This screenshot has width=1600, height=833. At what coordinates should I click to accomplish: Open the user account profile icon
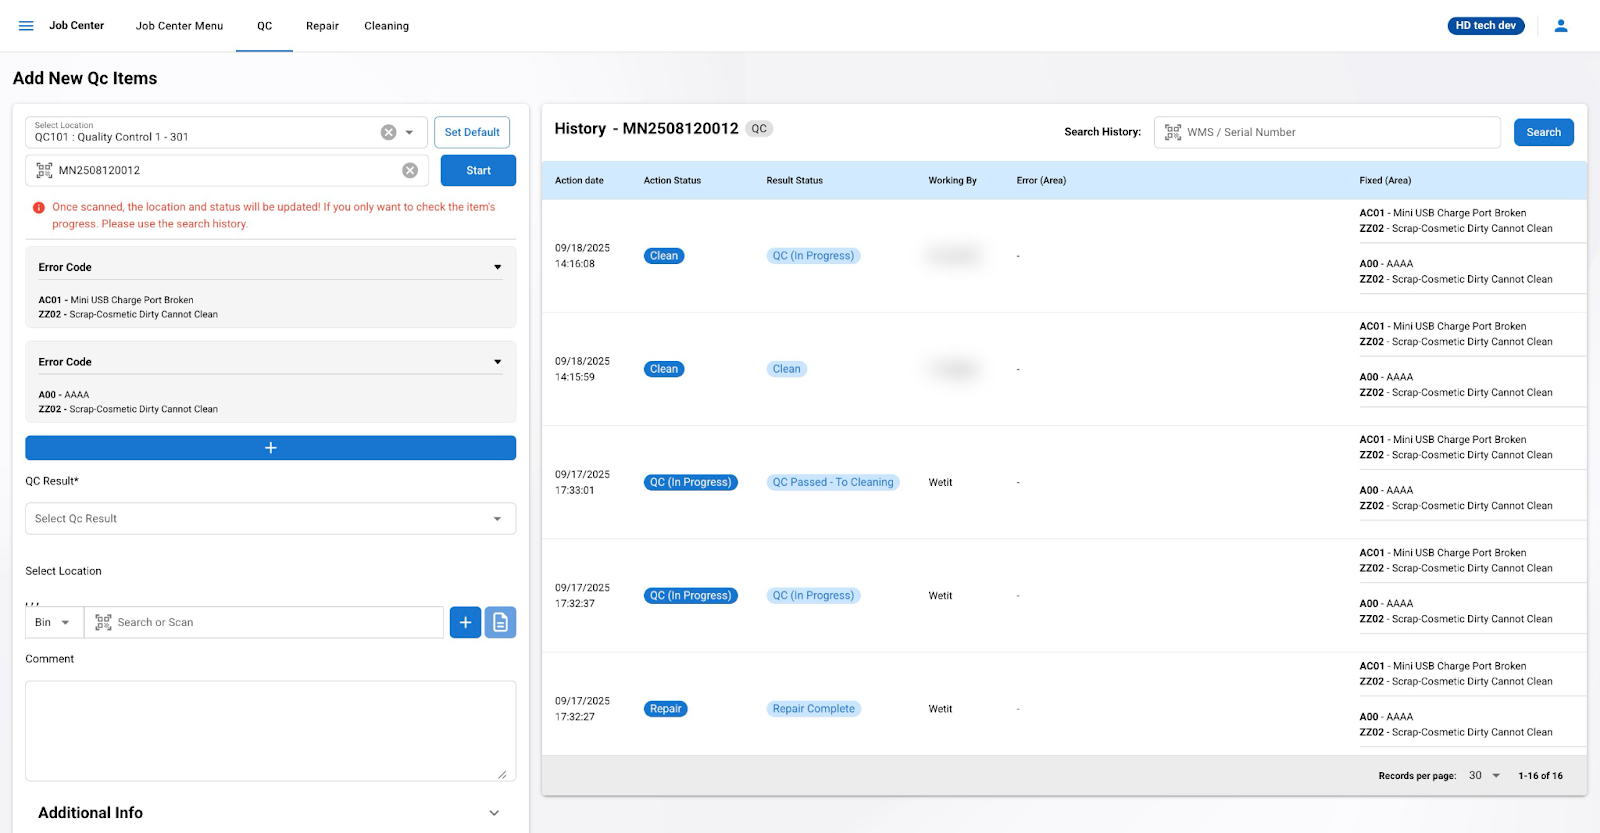coord(1560,26)
